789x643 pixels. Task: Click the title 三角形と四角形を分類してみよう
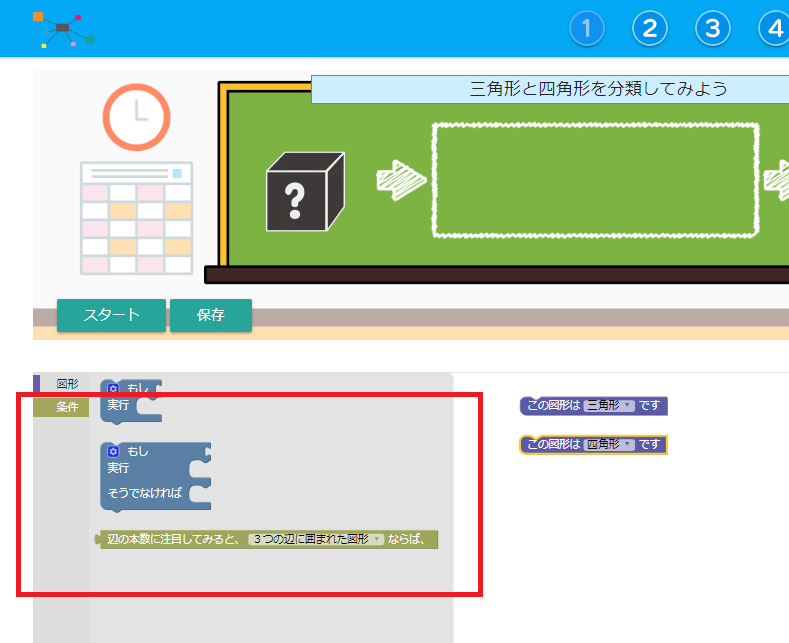click(599, 89)
